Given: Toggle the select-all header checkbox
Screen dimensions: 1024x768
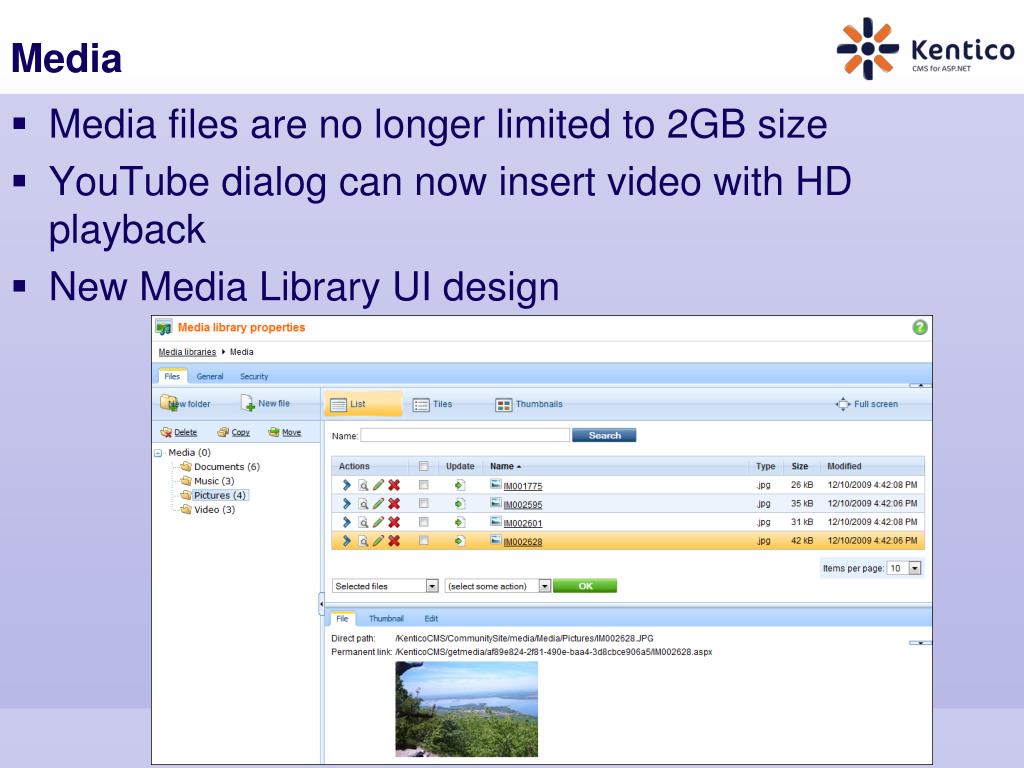Looking at the screenshot, I should (424, 466).
